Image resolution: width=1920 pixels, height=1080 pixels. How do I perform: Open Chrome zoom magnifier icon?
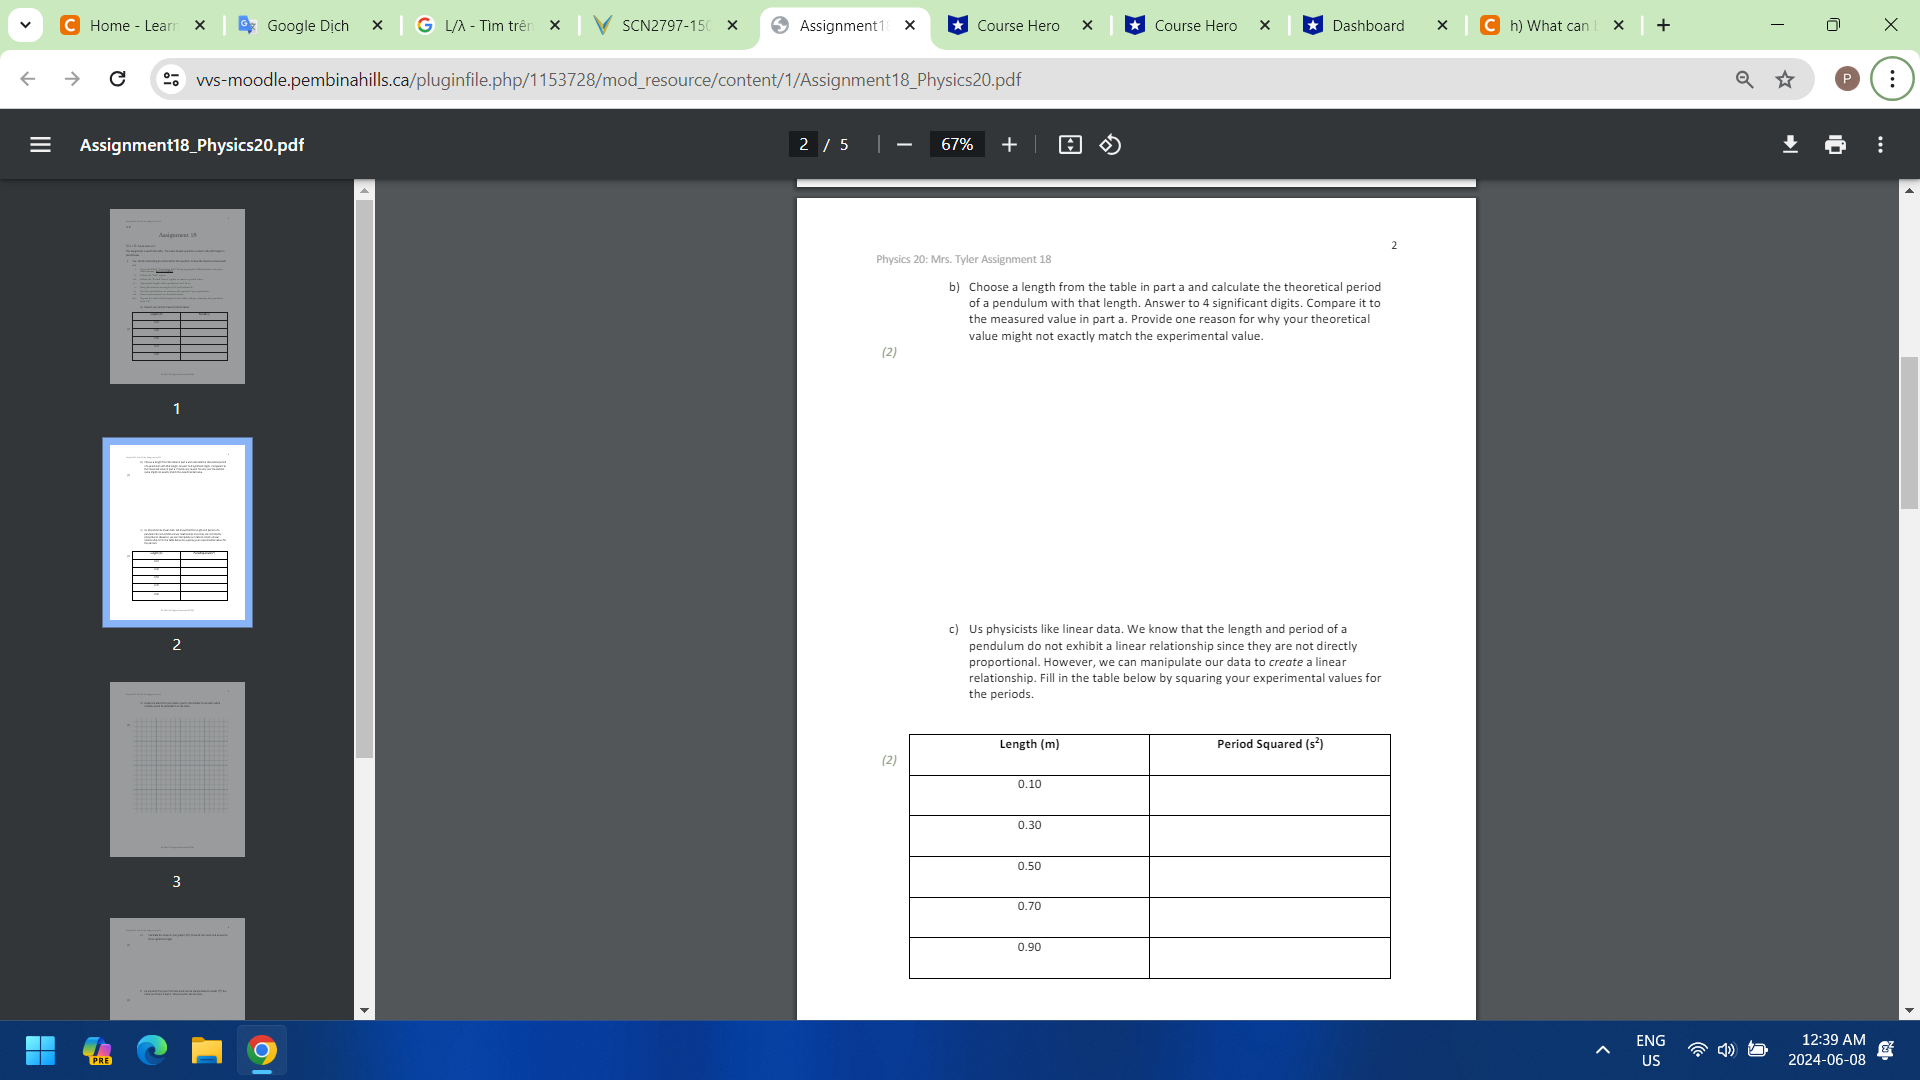tap(1744, 79)
